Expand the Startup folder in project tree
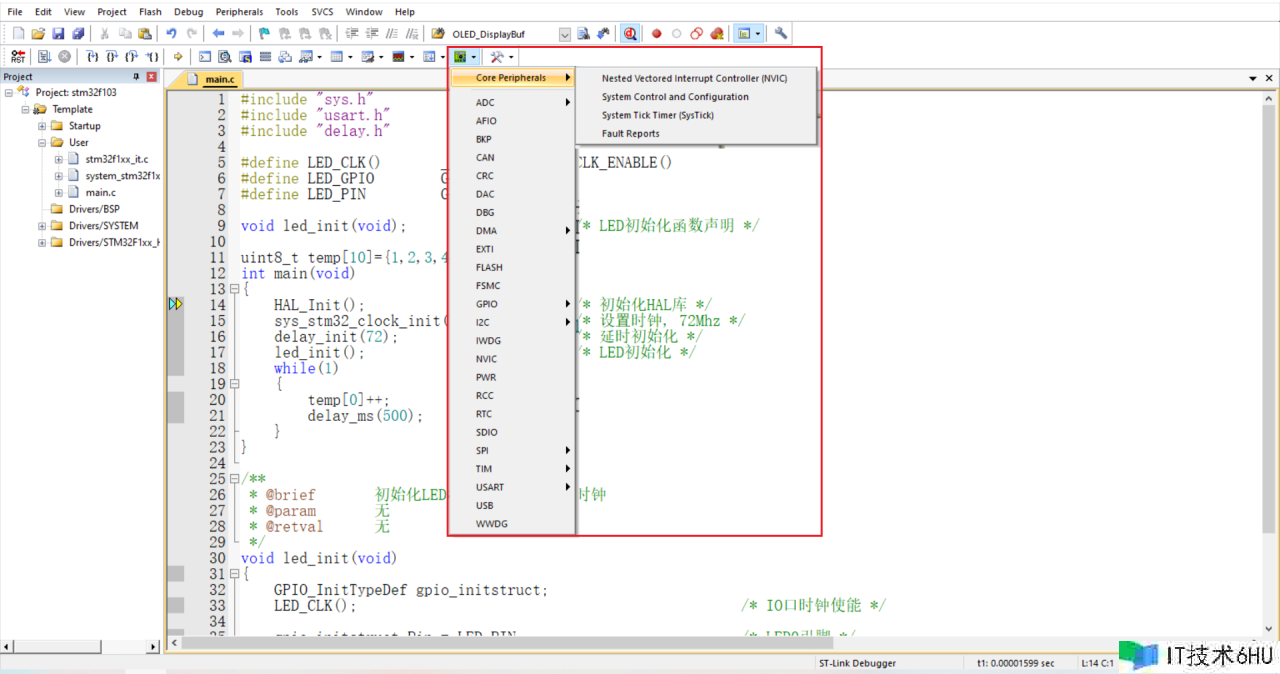 42,126
